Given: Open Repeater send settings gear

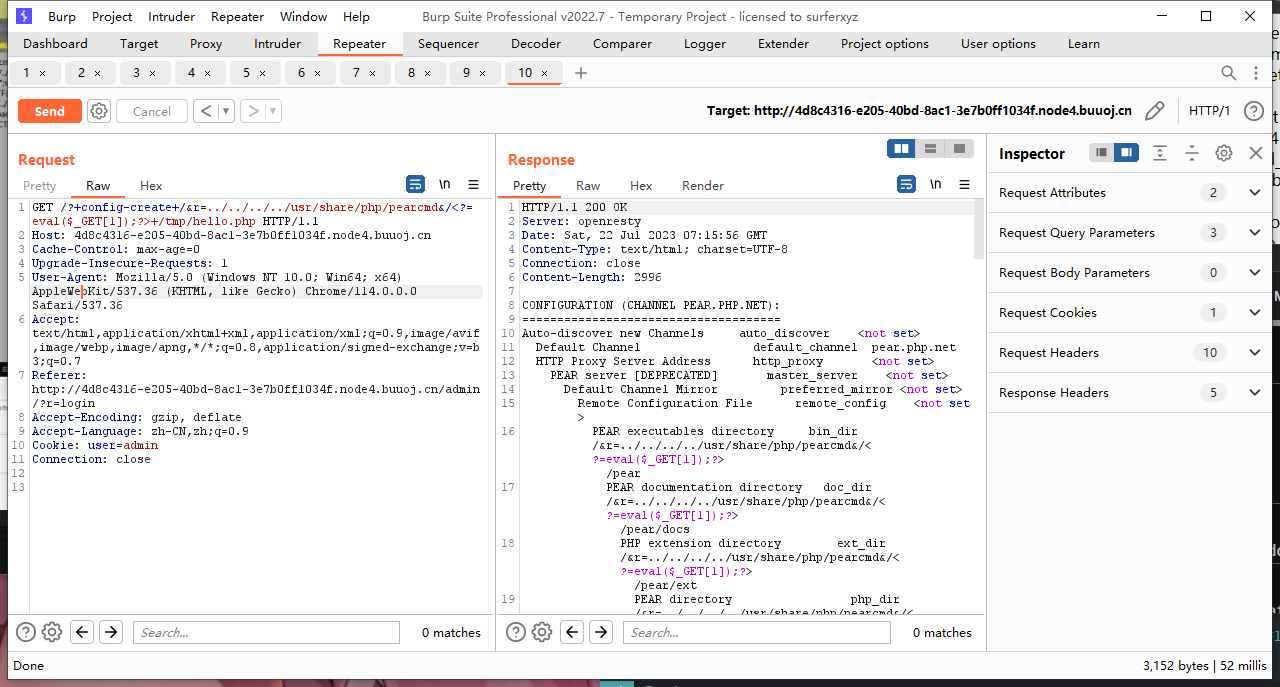Looking at the screenshot, I should [x=99, y=111].
